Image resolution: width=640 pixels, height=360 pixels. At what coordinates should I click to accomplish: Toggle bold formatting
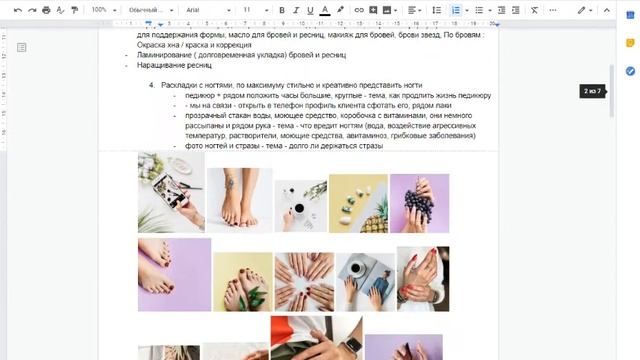[282, 10]
